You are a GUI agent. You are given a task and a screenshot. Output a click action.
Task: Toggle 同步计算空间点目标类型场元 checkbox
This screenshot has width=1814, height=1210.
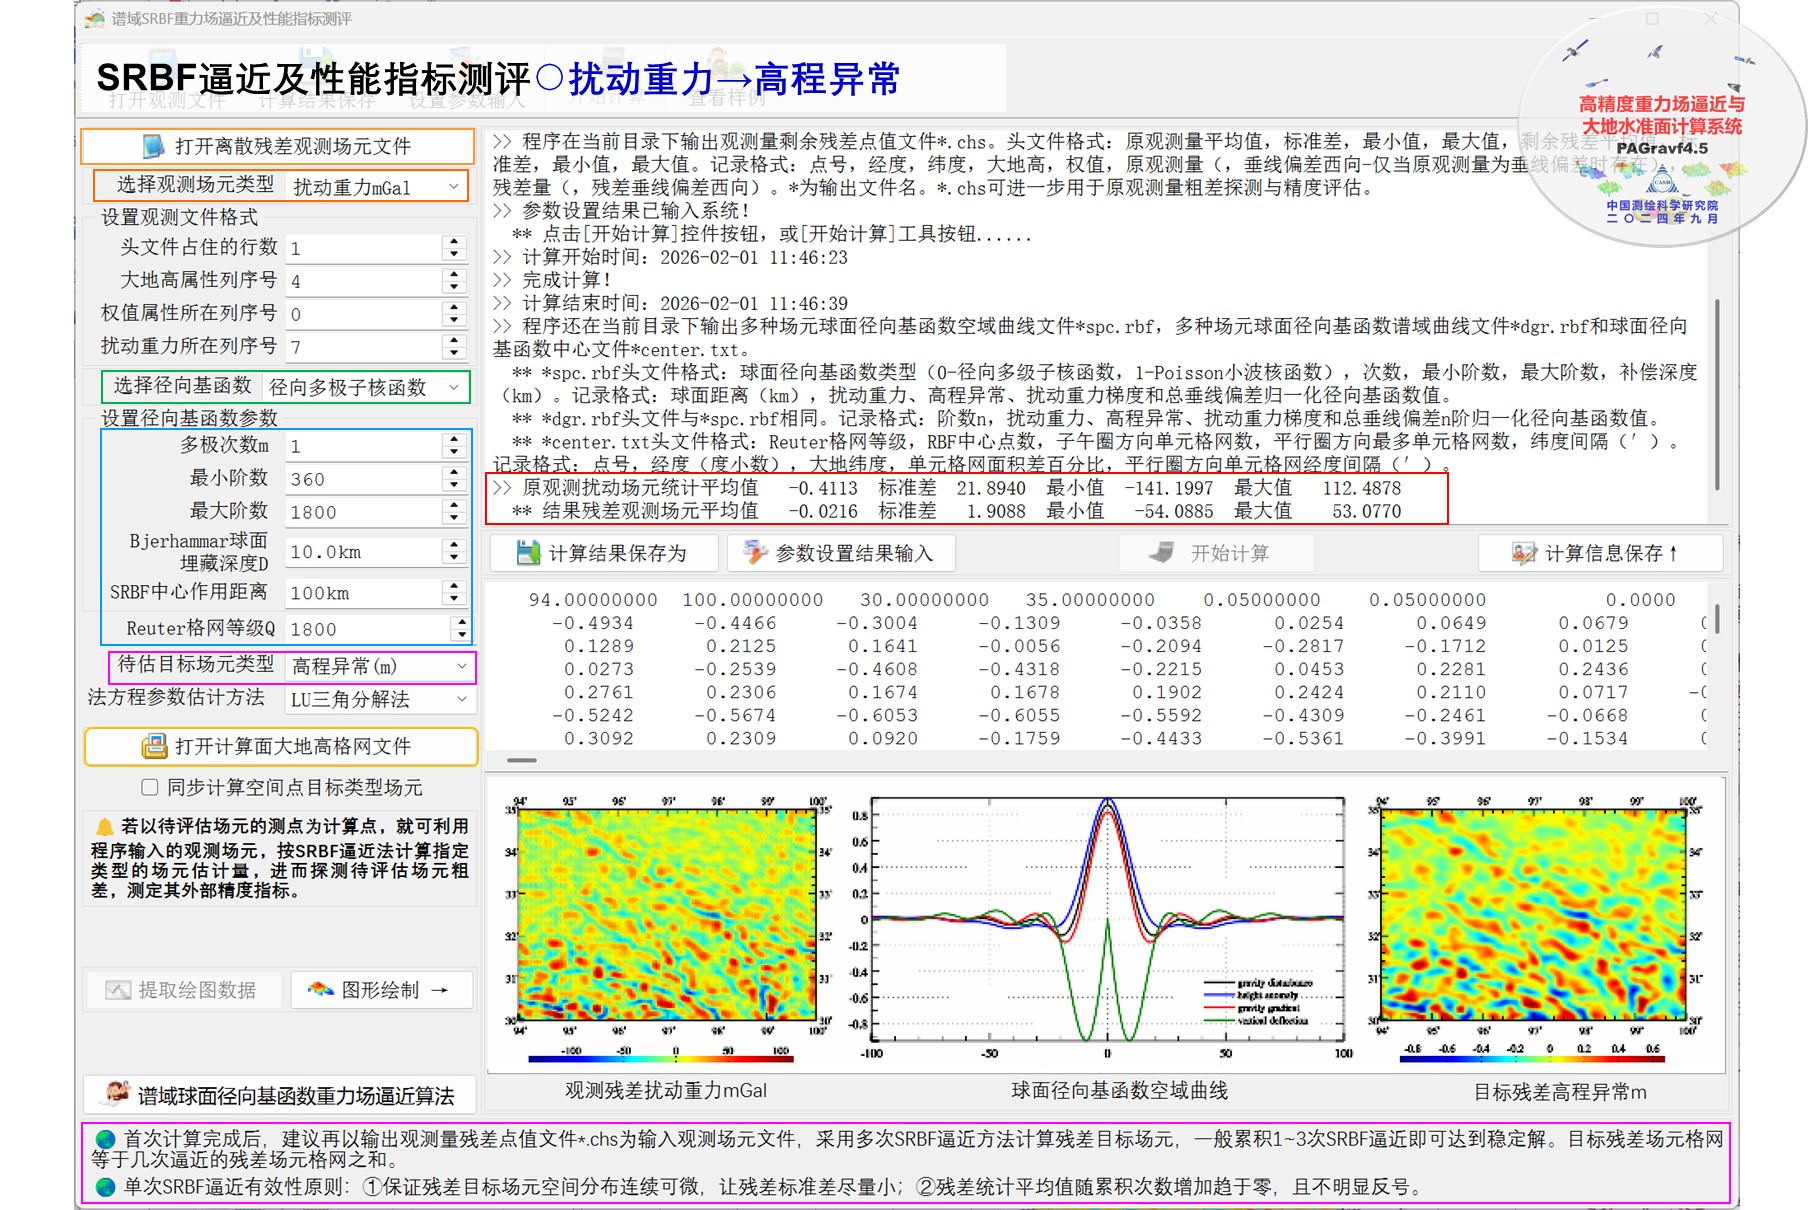(x=150, y=788)
